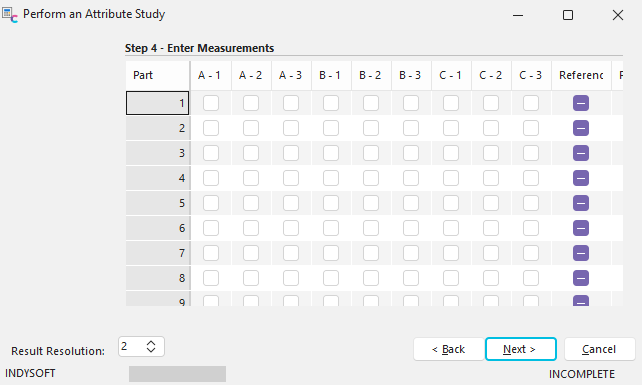Toggle the purple Reference indicator for part 6
This screenshot has width=642, height=385.
point(581,228)
